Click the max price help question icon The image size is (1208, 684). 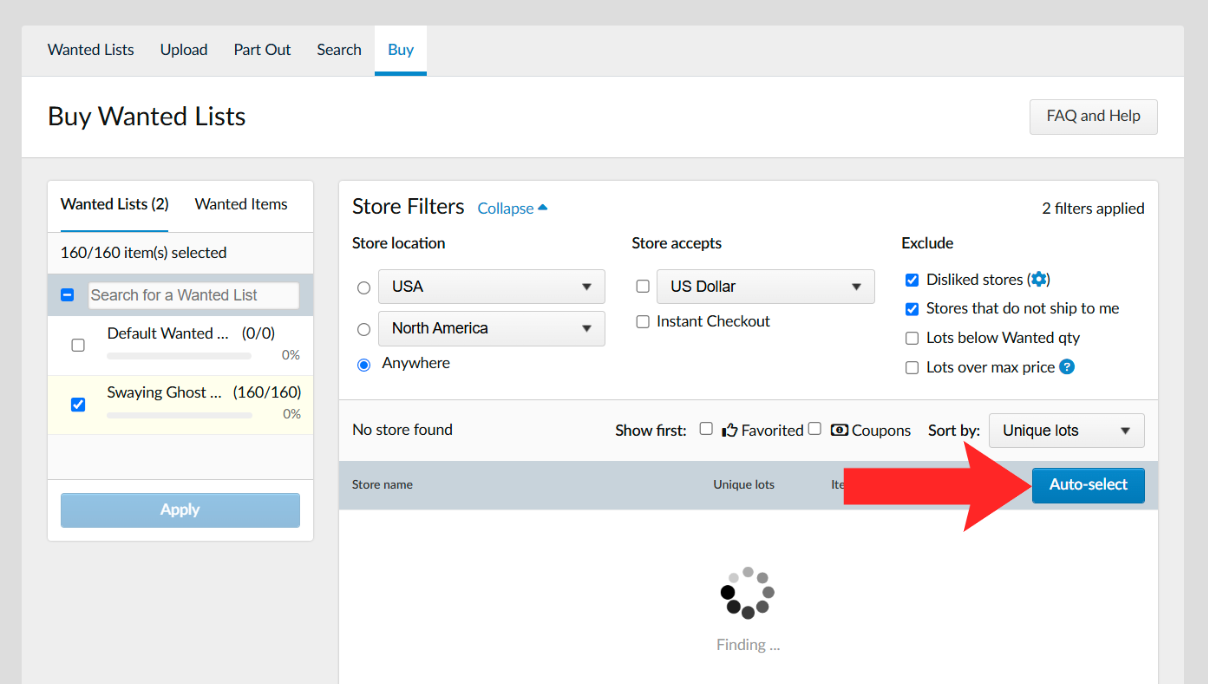[1067, 367]
